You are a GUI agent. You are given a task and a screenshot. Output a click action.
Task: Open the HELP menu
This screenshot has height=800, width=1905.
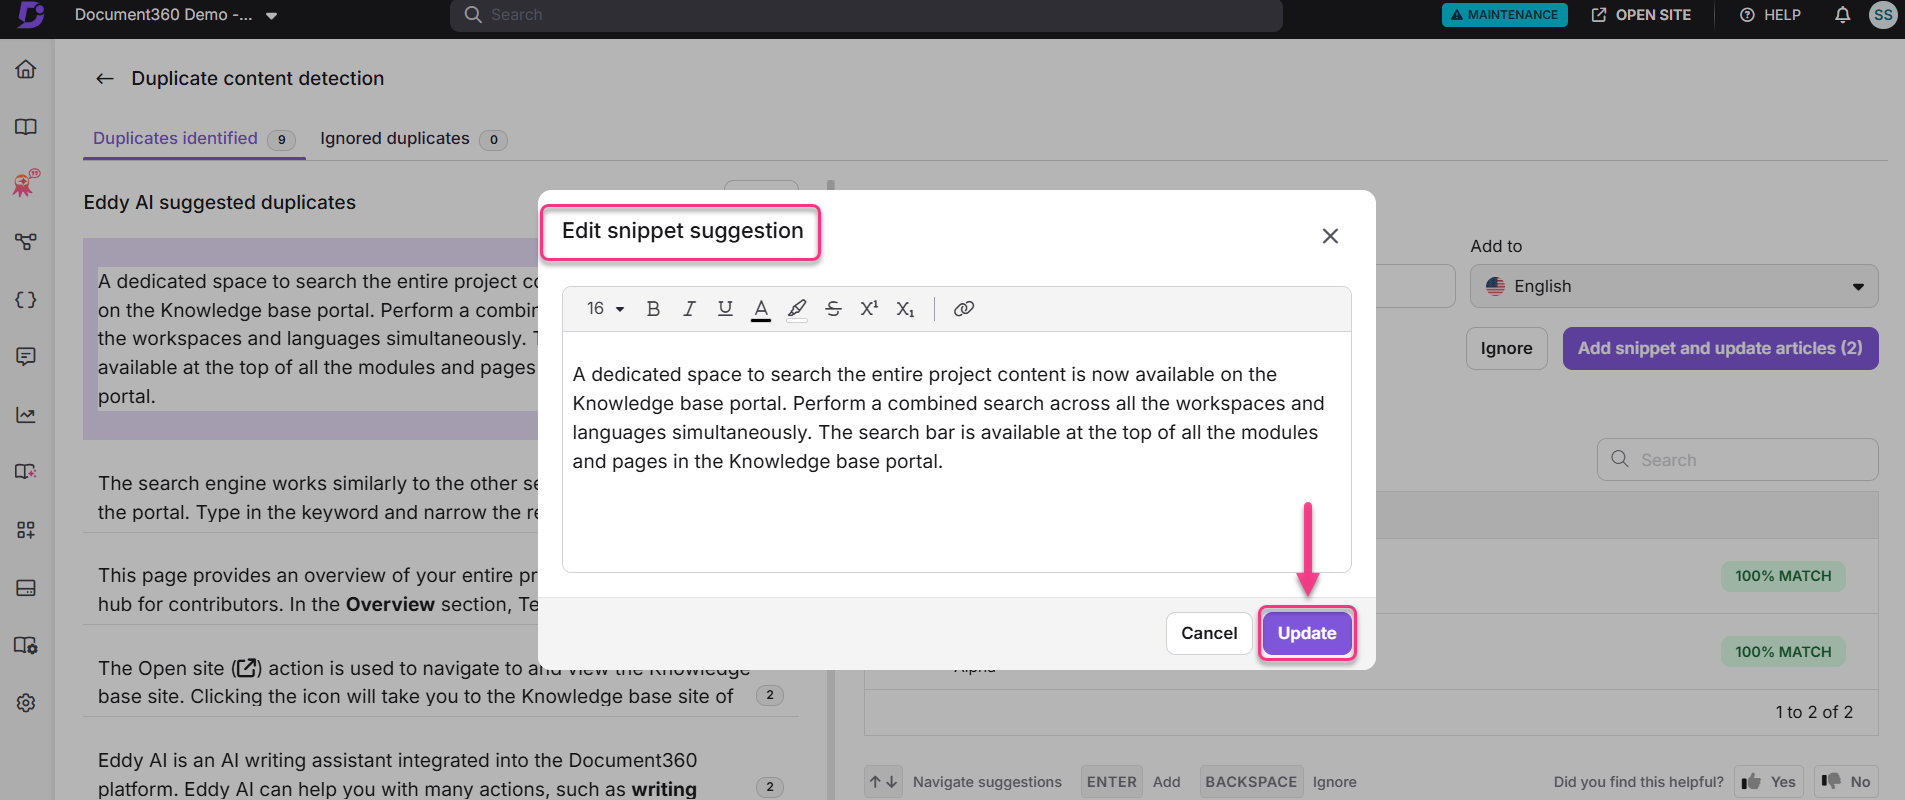coord(1770,15)
